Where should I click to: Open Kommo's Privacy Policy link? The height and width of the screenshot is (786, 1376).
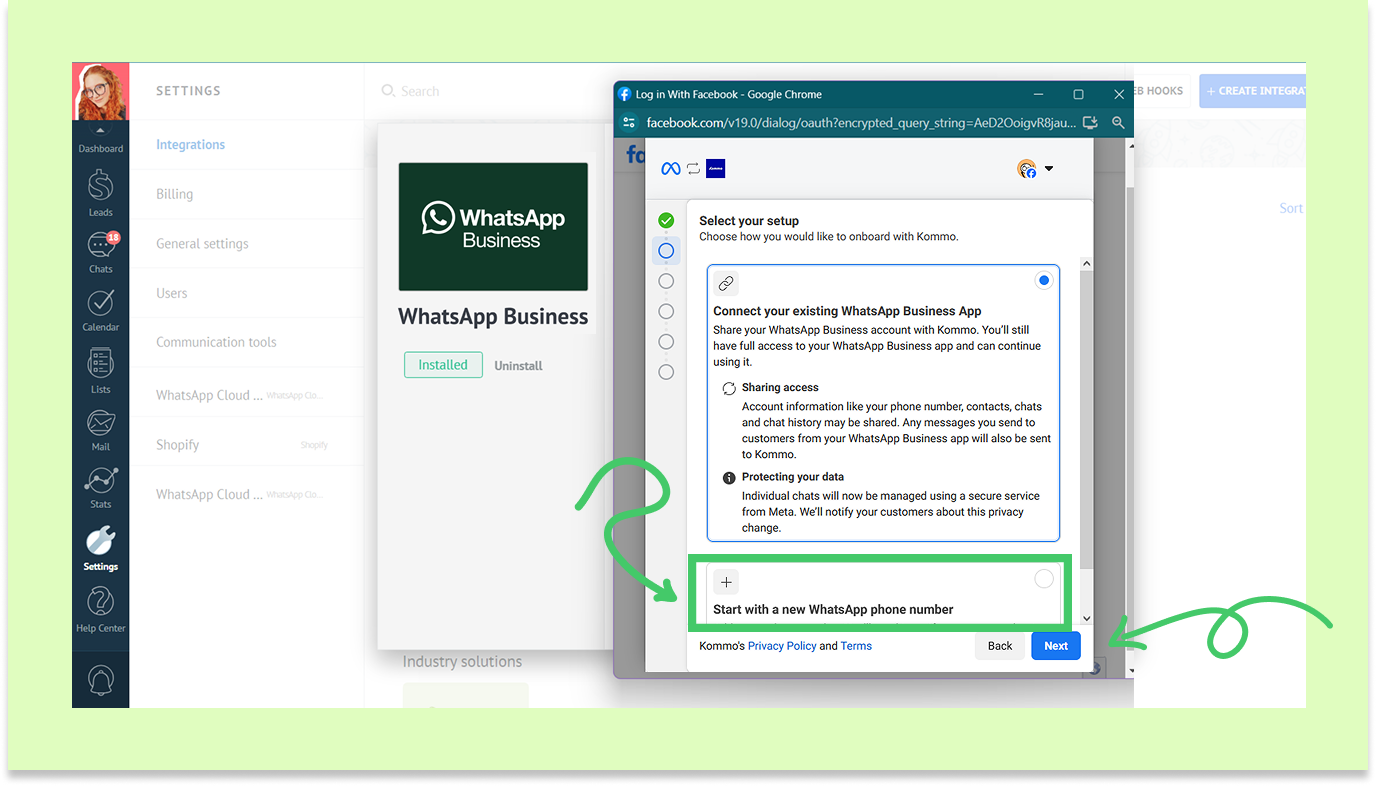tap(782, 646)
